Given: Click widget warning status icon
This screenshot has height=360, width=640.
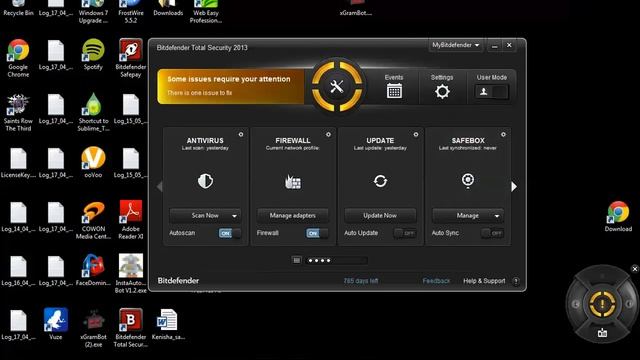Looking at the screenshot, I should click(602, 304).
